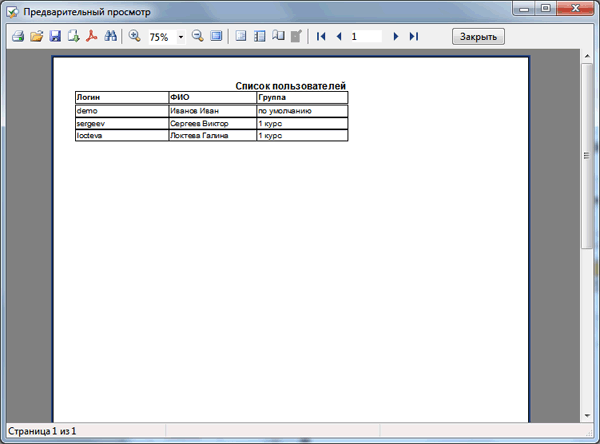The height and width of the screenshot is (444, 600).
Task: Click the Локтева Галина cell
Action: click(x=212, y=135)
